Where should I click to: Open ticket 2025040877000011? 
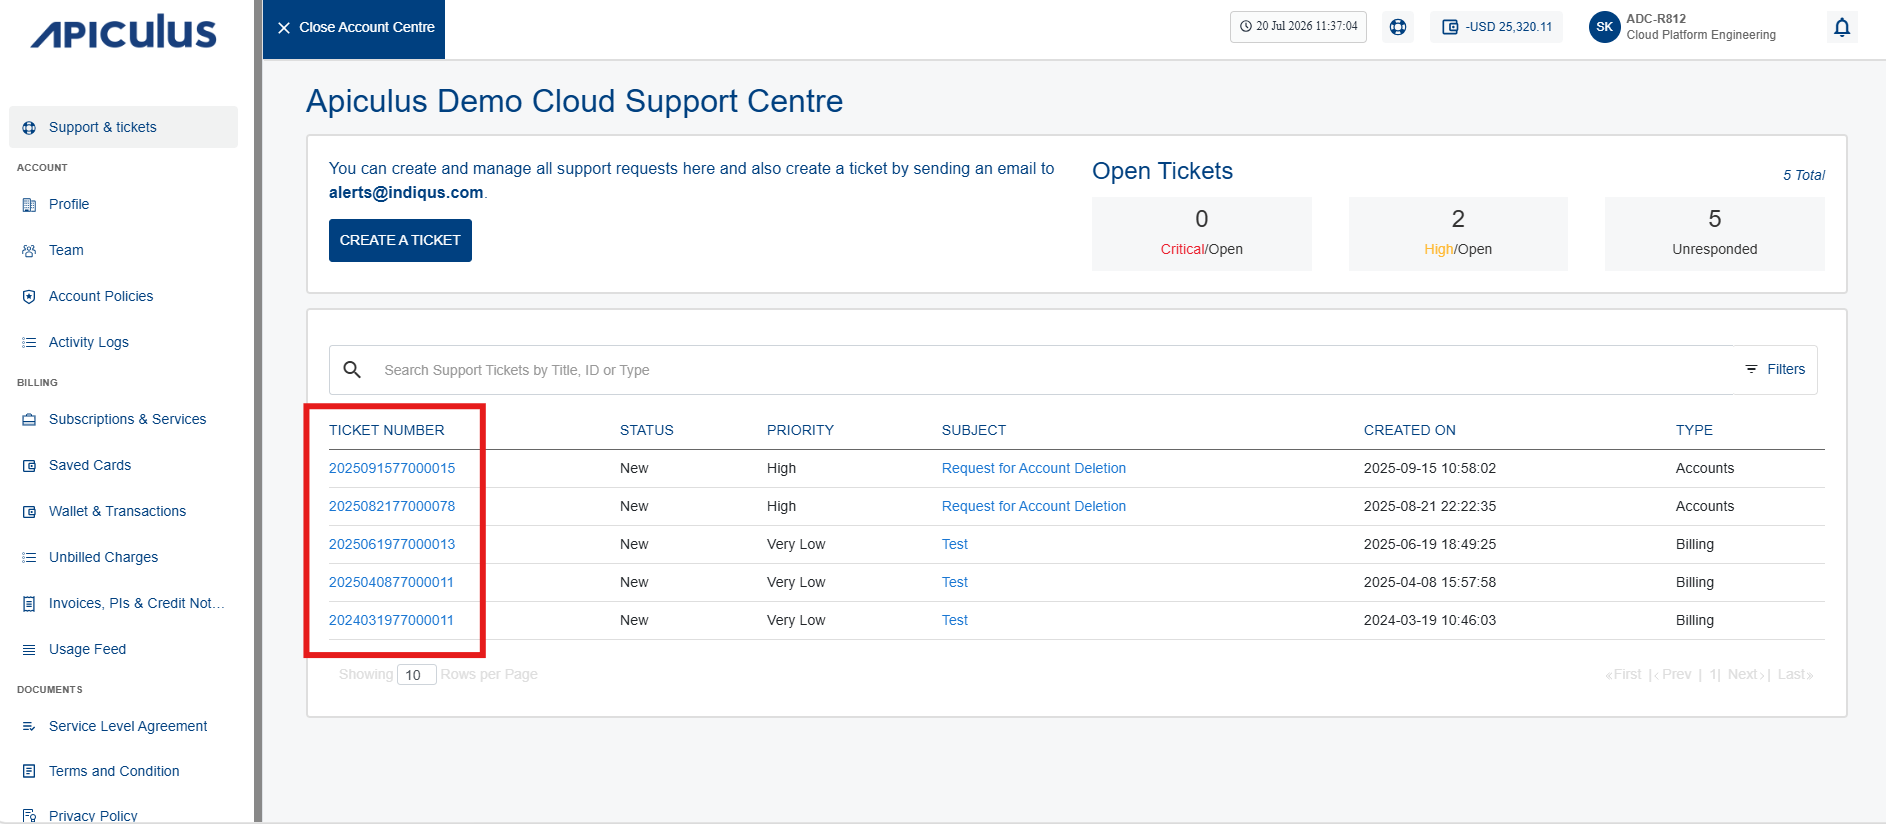click(391, 583)
